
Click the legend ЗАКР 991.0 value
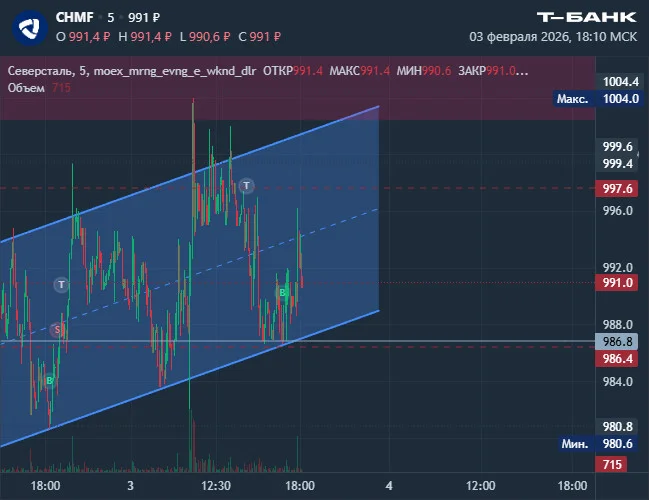tap(493, 71)
